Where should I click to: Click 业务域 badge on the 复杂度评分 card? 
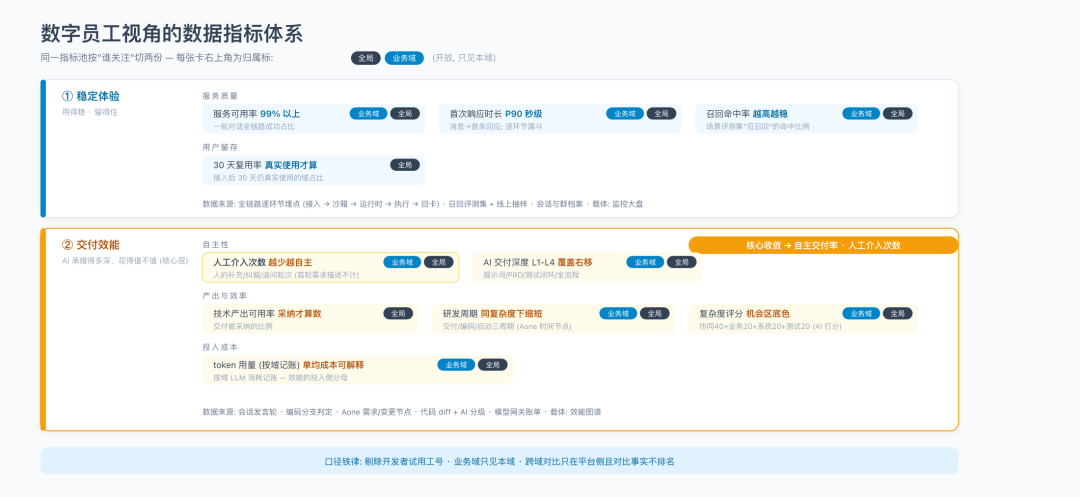point(861,313)
